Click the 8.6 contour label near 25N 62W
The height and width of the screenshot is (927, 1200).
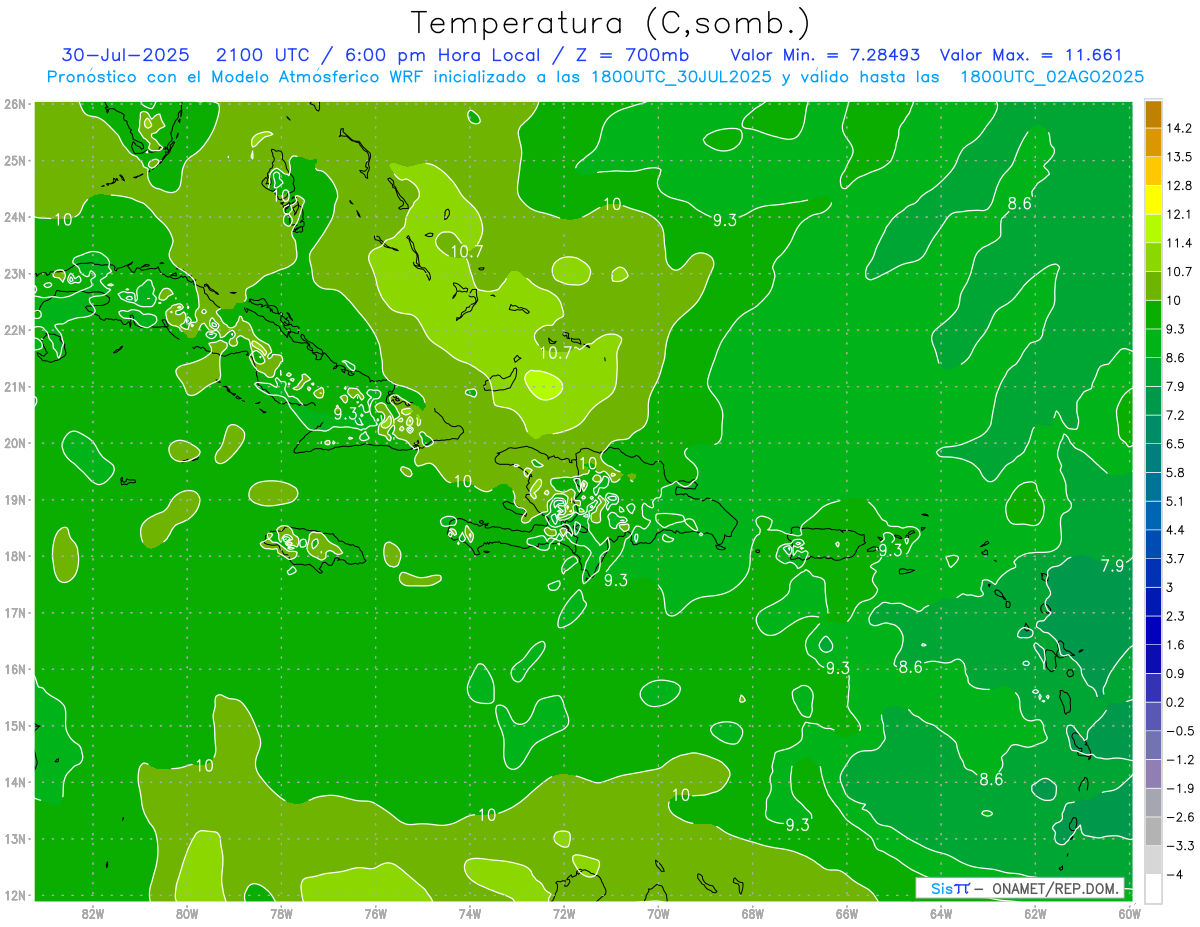click(x=1019, y=203)
